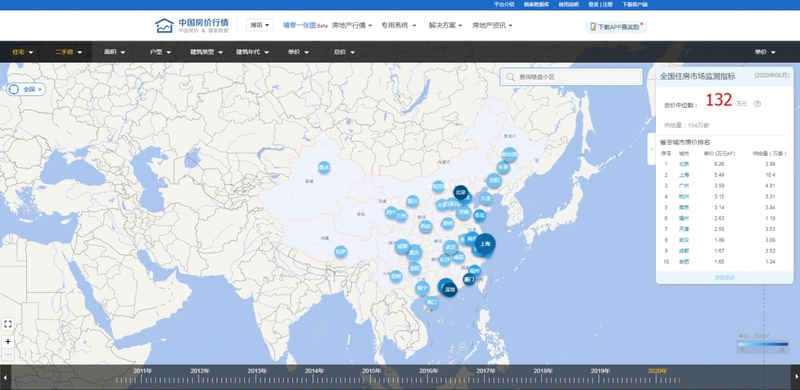800x390 pixels.
Task: Jump to 2016年 on the timeline
Action: click(x=429, y=371)
